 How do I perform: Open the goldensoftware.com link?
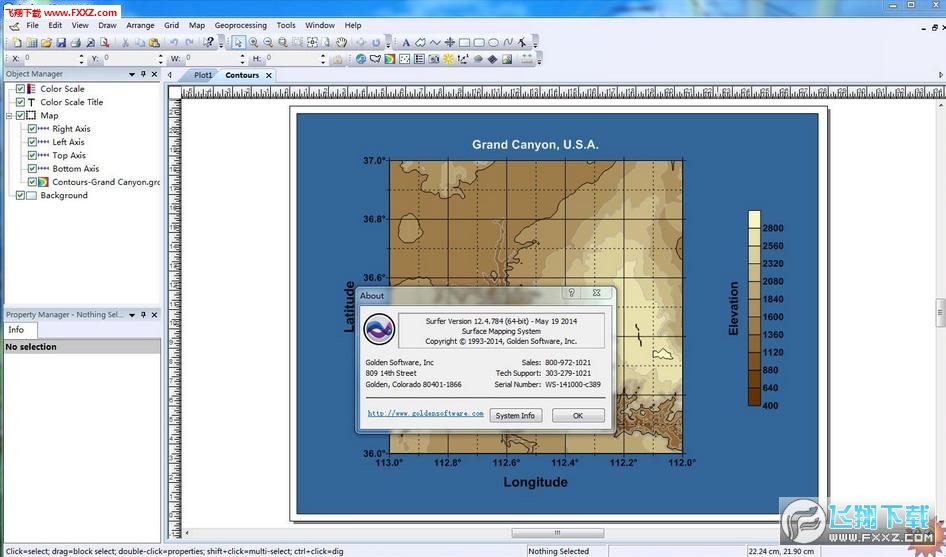coord(425,413)
